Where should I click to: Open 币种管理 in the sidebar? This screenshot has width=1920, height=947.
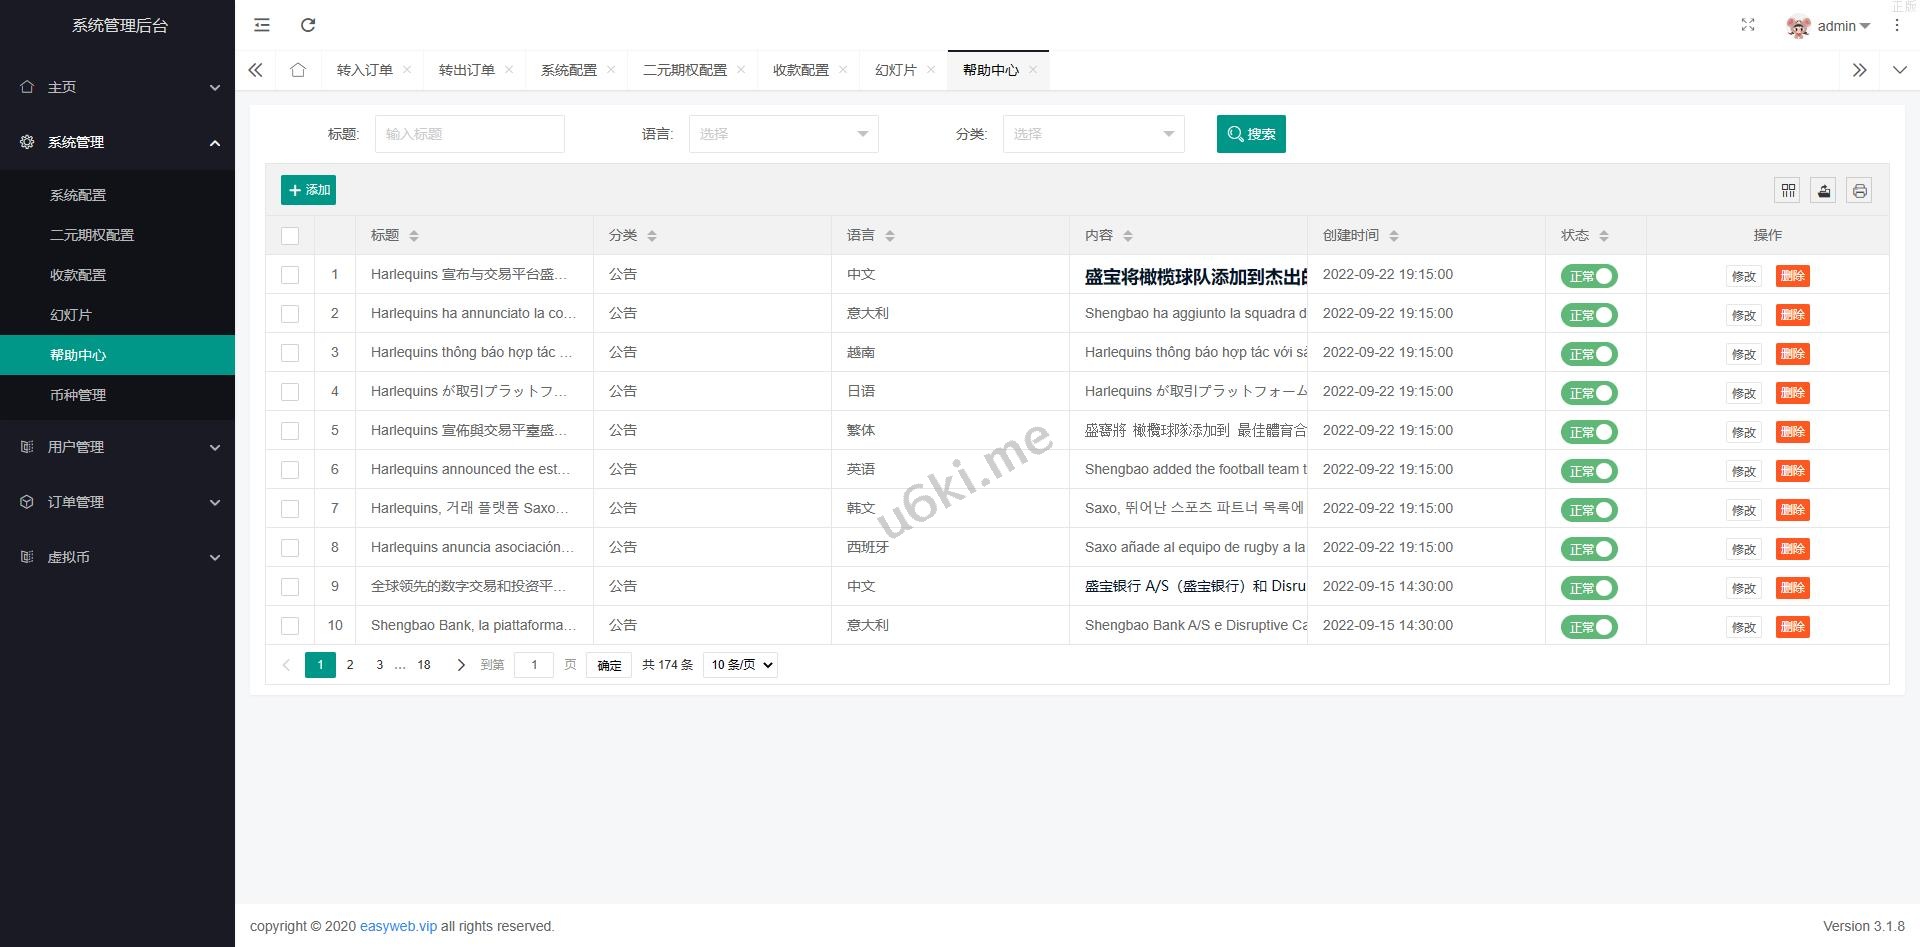pyautogui.click(x=78, y=395)
